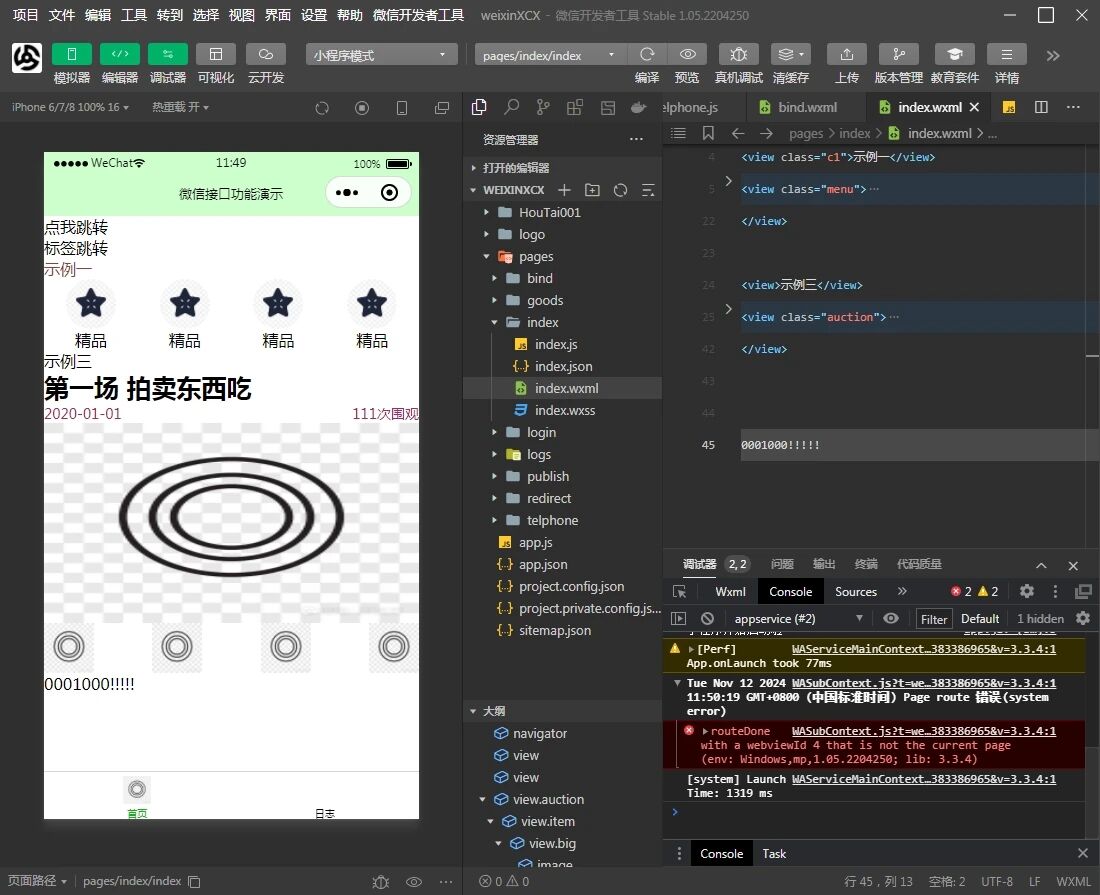Toggle console live expression eye

(891, 619)
